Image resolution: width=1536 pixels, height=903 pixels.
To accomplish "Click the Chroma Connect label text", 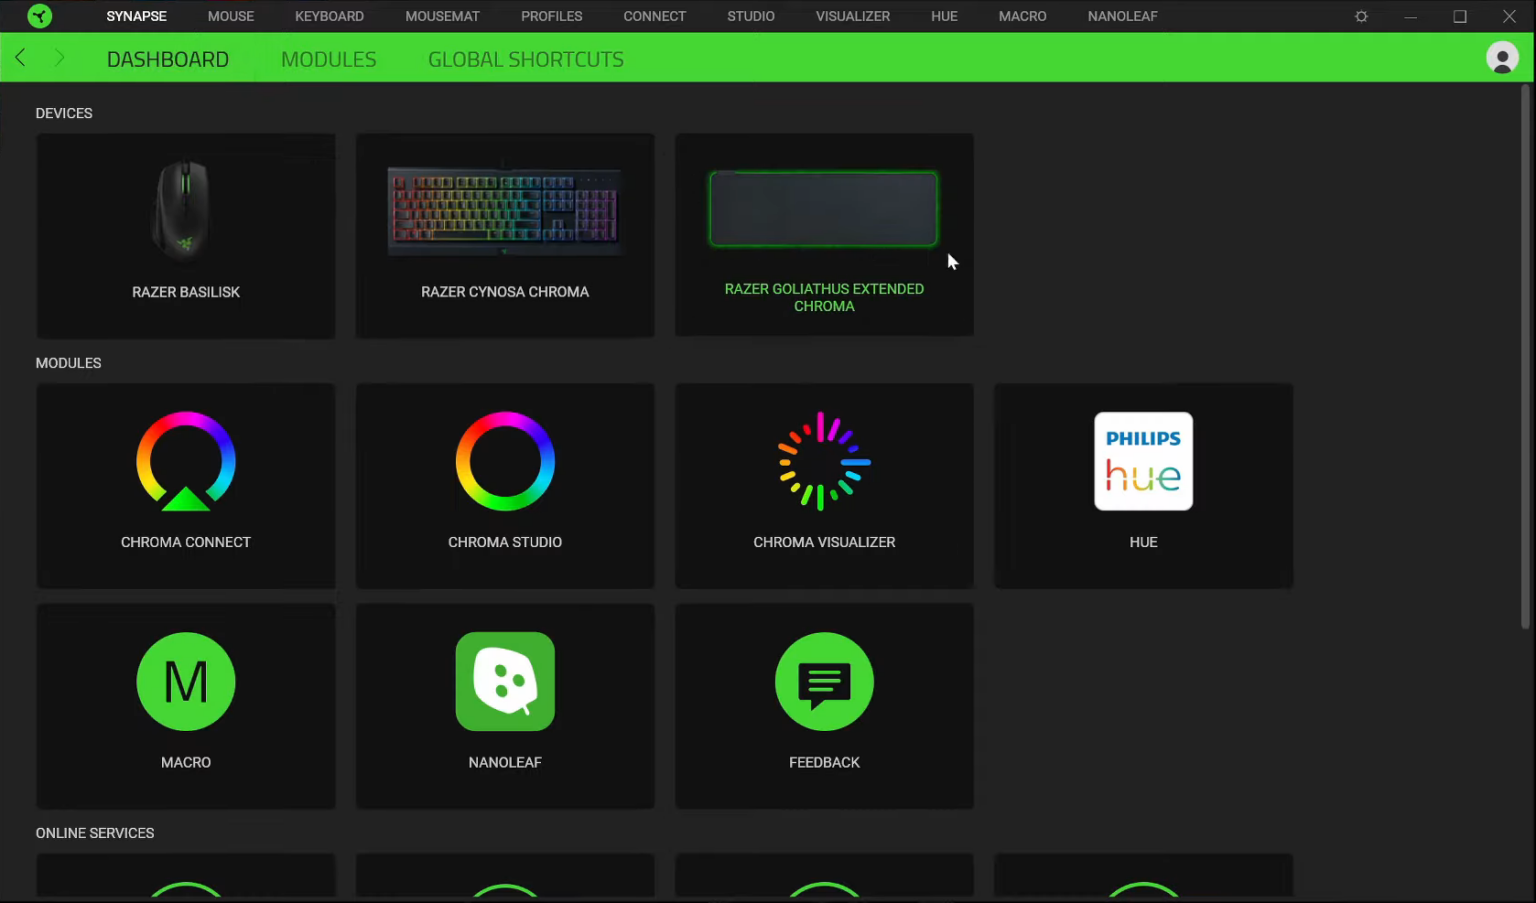I will 186,542.
